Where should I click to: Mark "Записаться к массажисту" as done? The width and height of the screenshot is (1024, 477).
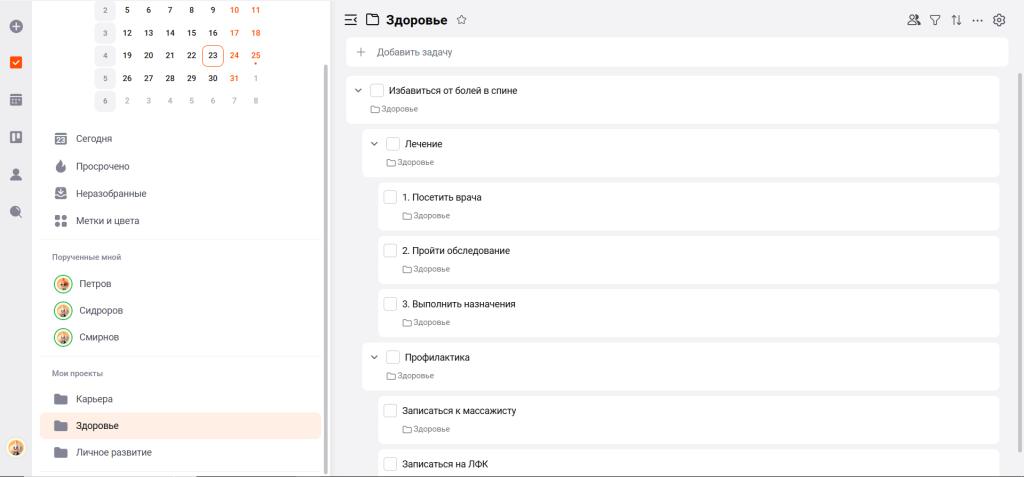(391, 410)
